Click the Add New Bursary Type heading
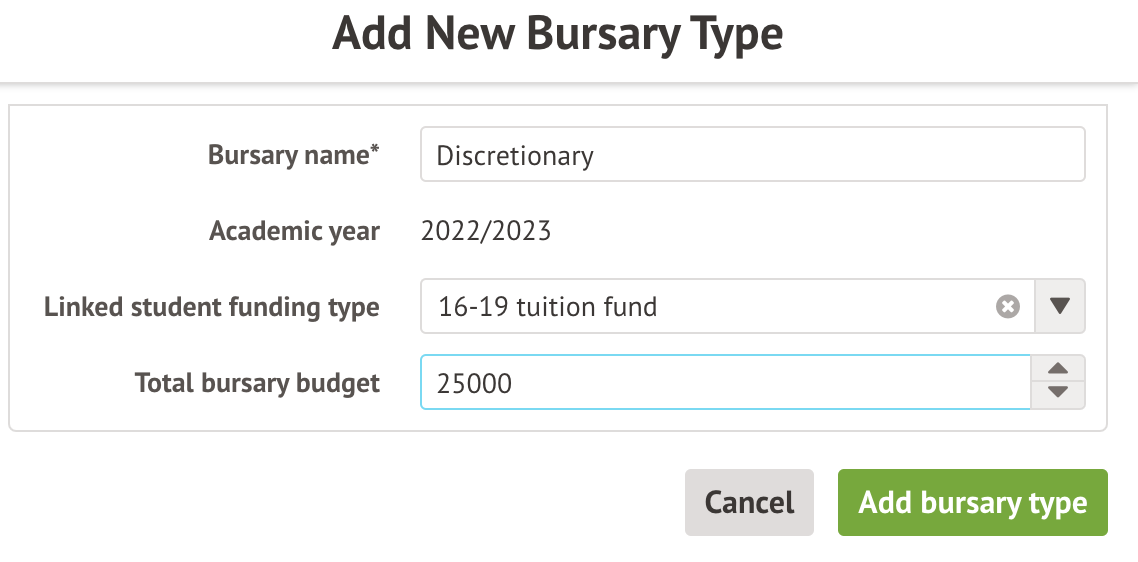 coord(557,34)
